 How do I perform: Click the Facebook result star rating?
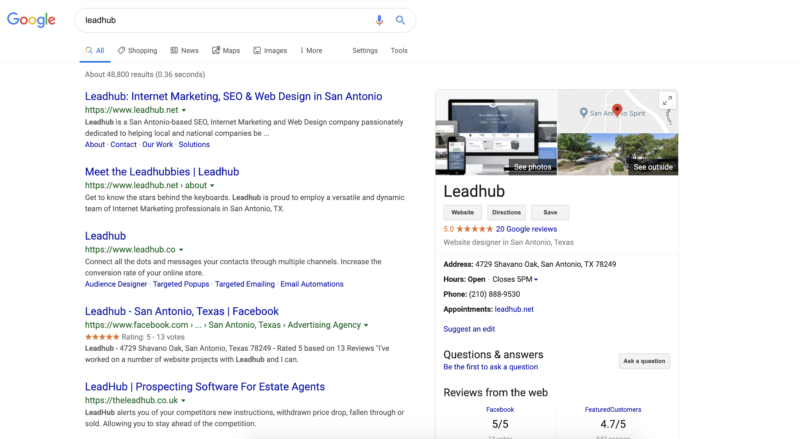click(x=102, y=337)
